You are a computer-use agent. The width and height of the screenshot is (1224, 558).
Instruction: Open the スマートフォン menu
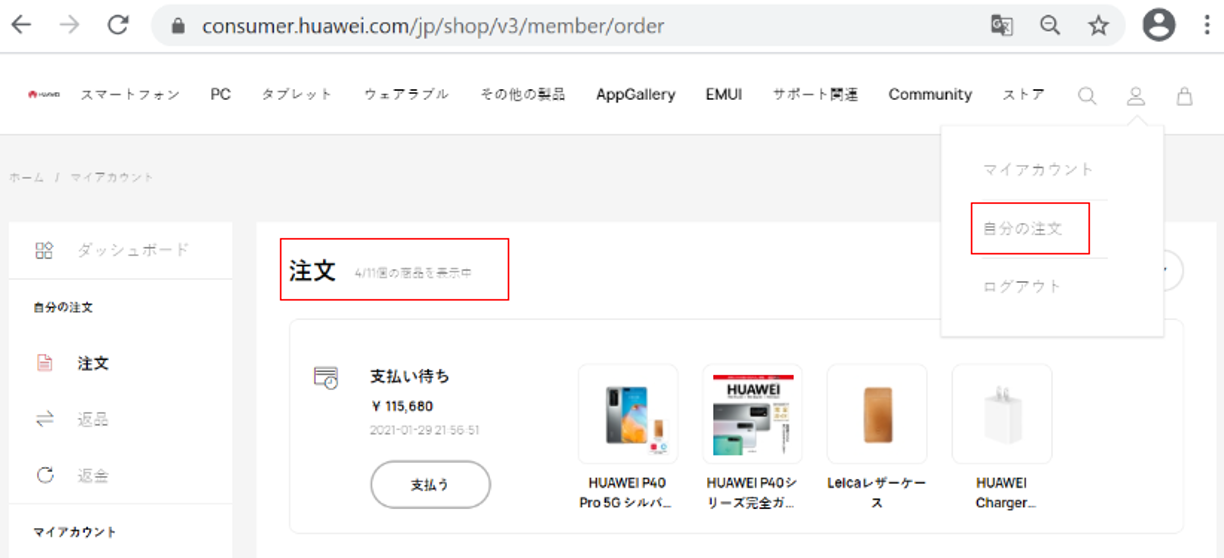click(130, 95)
